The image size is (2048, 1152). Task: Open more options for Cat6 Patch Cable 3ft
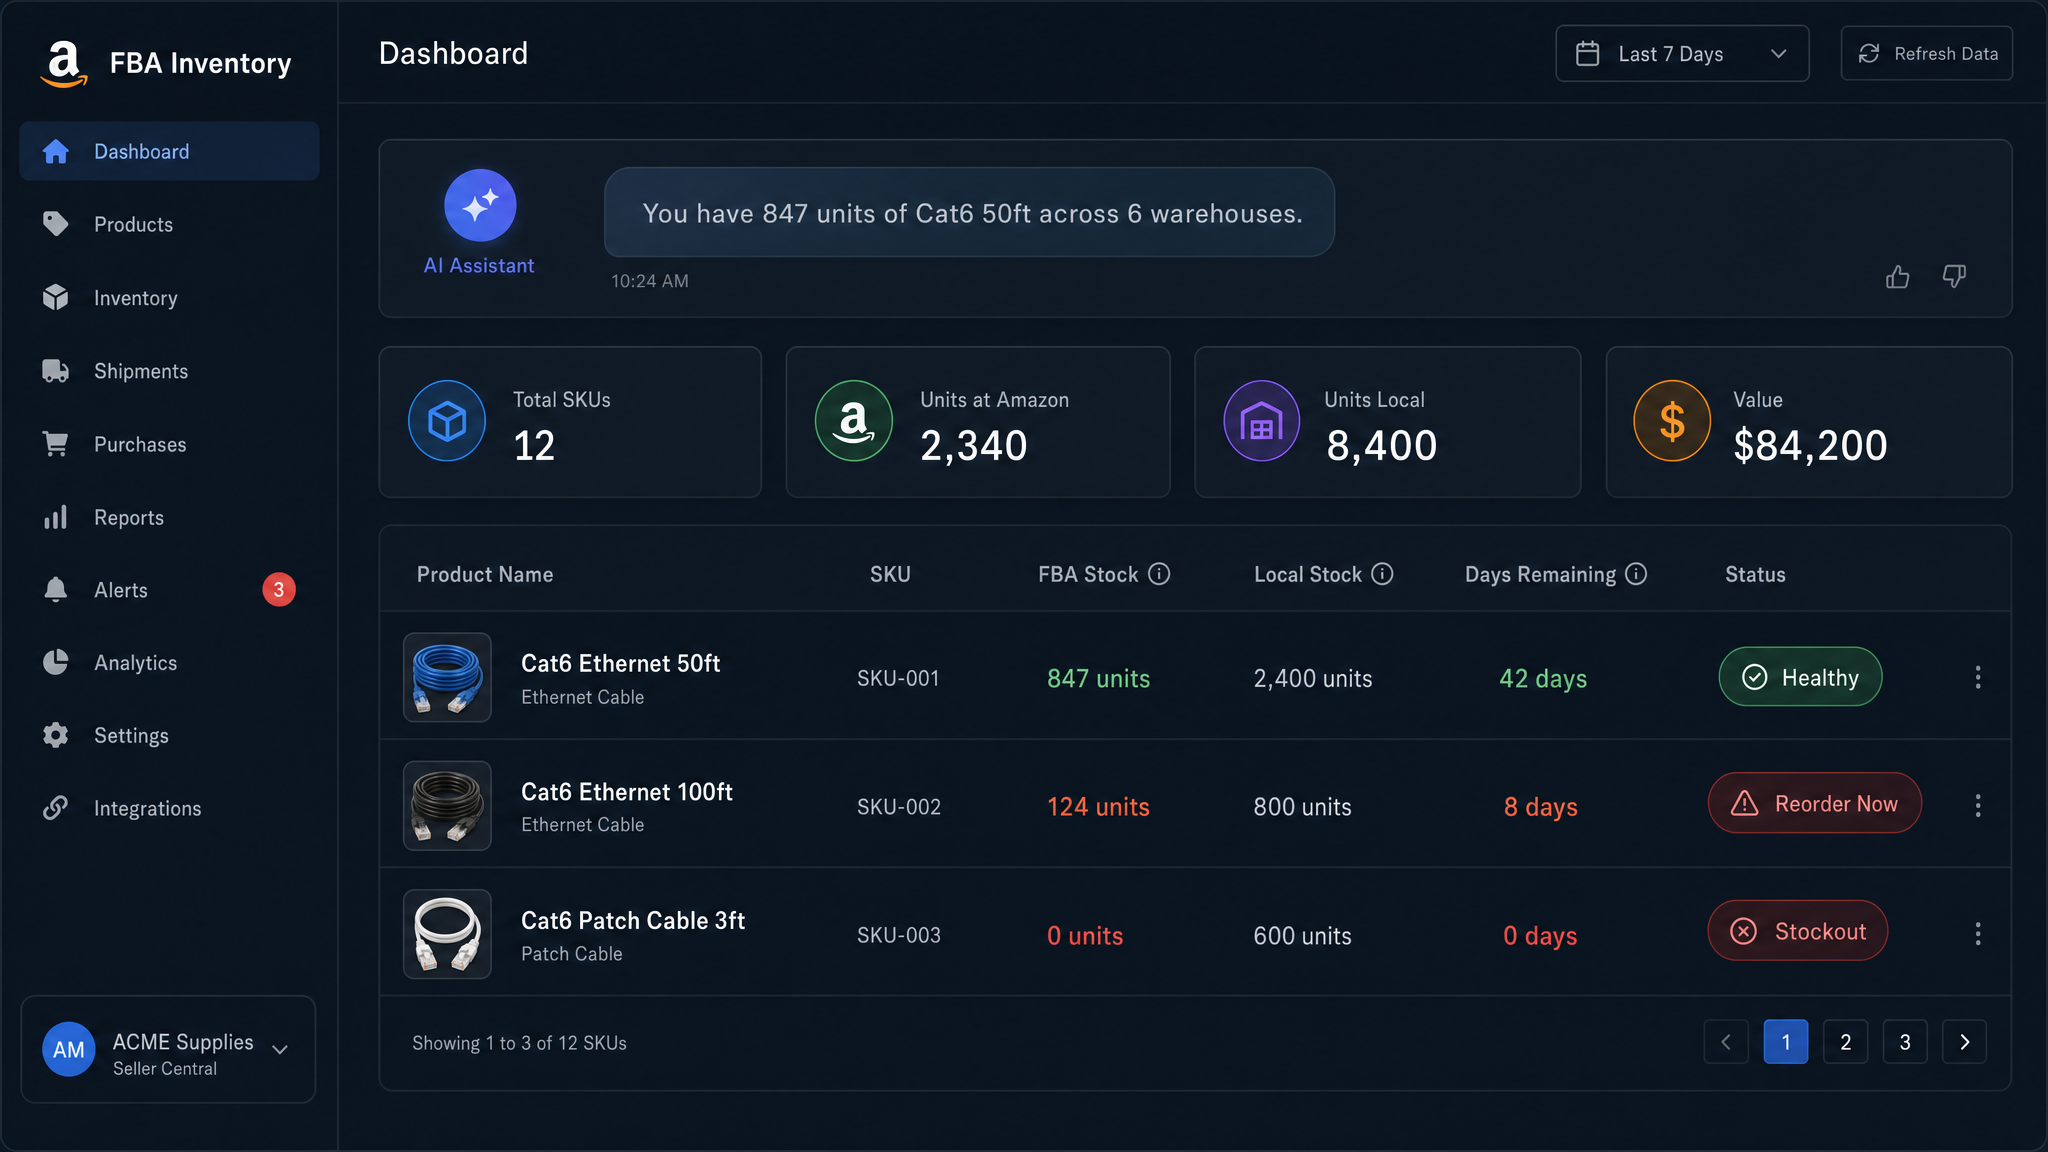pos(1978,934)
